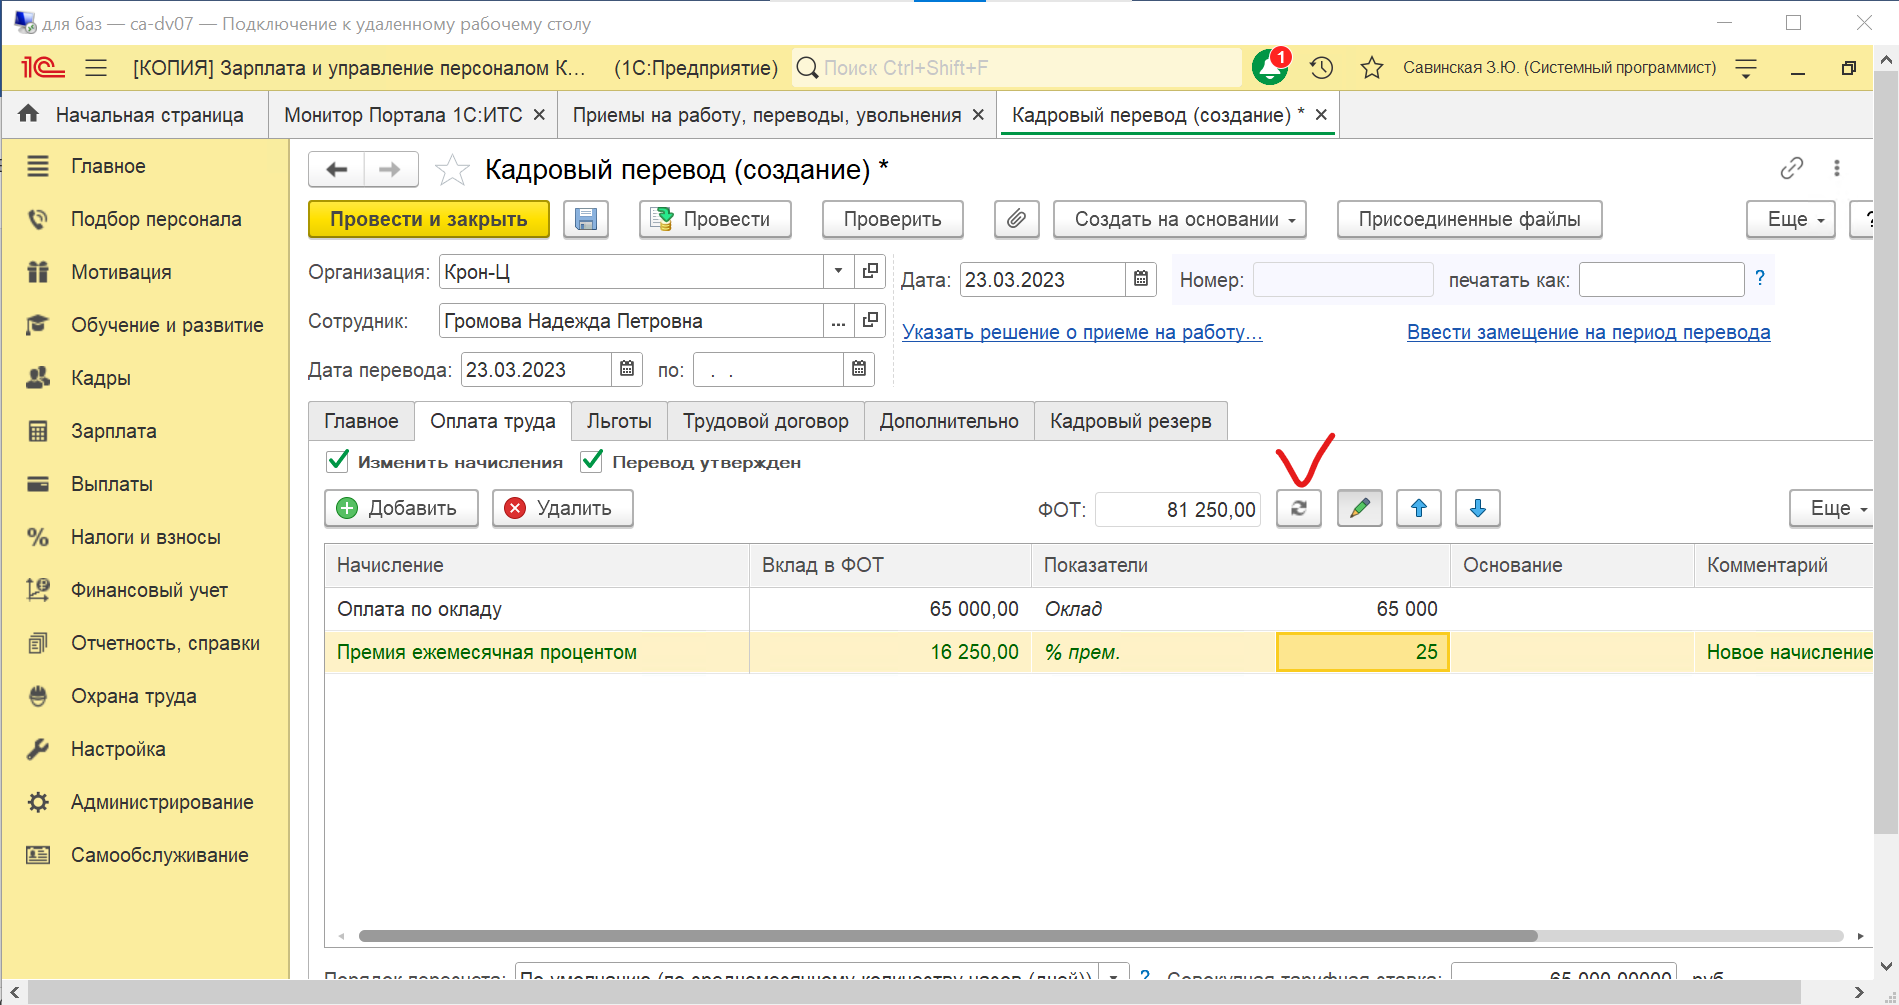Switch to the Трудовой договор tab

pos(765,421)
